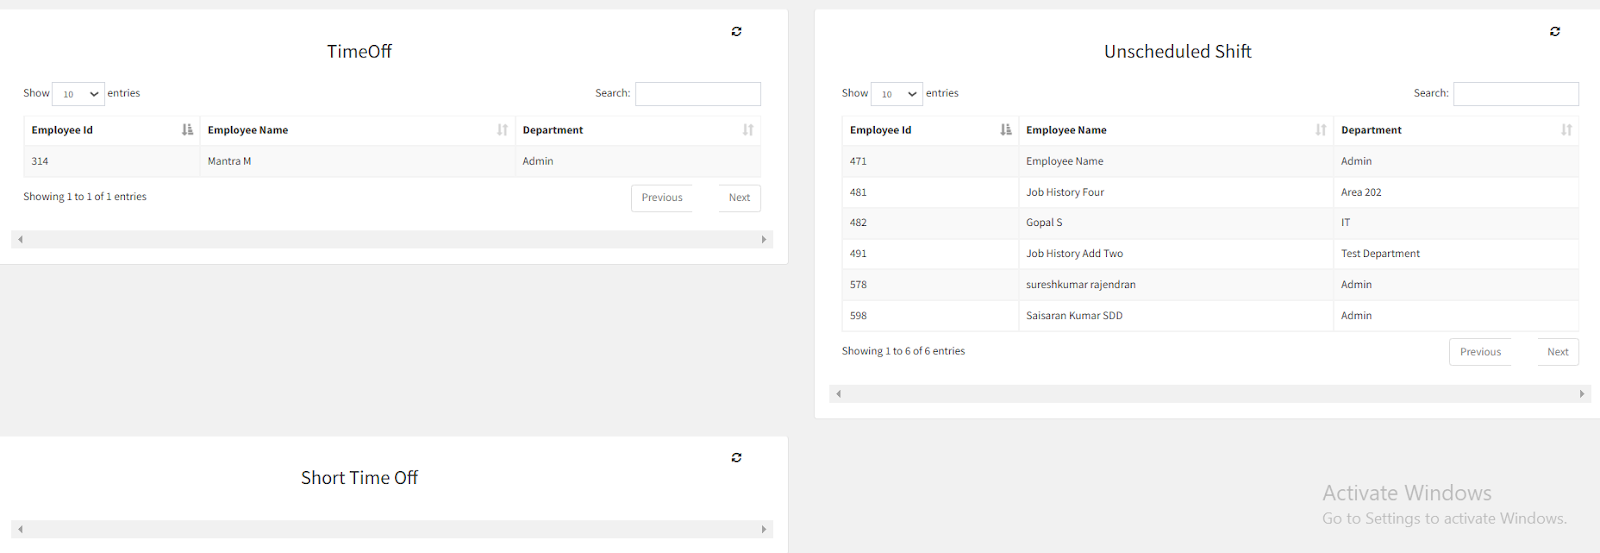Sort Unscheduled Shift by Department
This screenshot has width=1600, height=553.
[x=1455, y=130]
